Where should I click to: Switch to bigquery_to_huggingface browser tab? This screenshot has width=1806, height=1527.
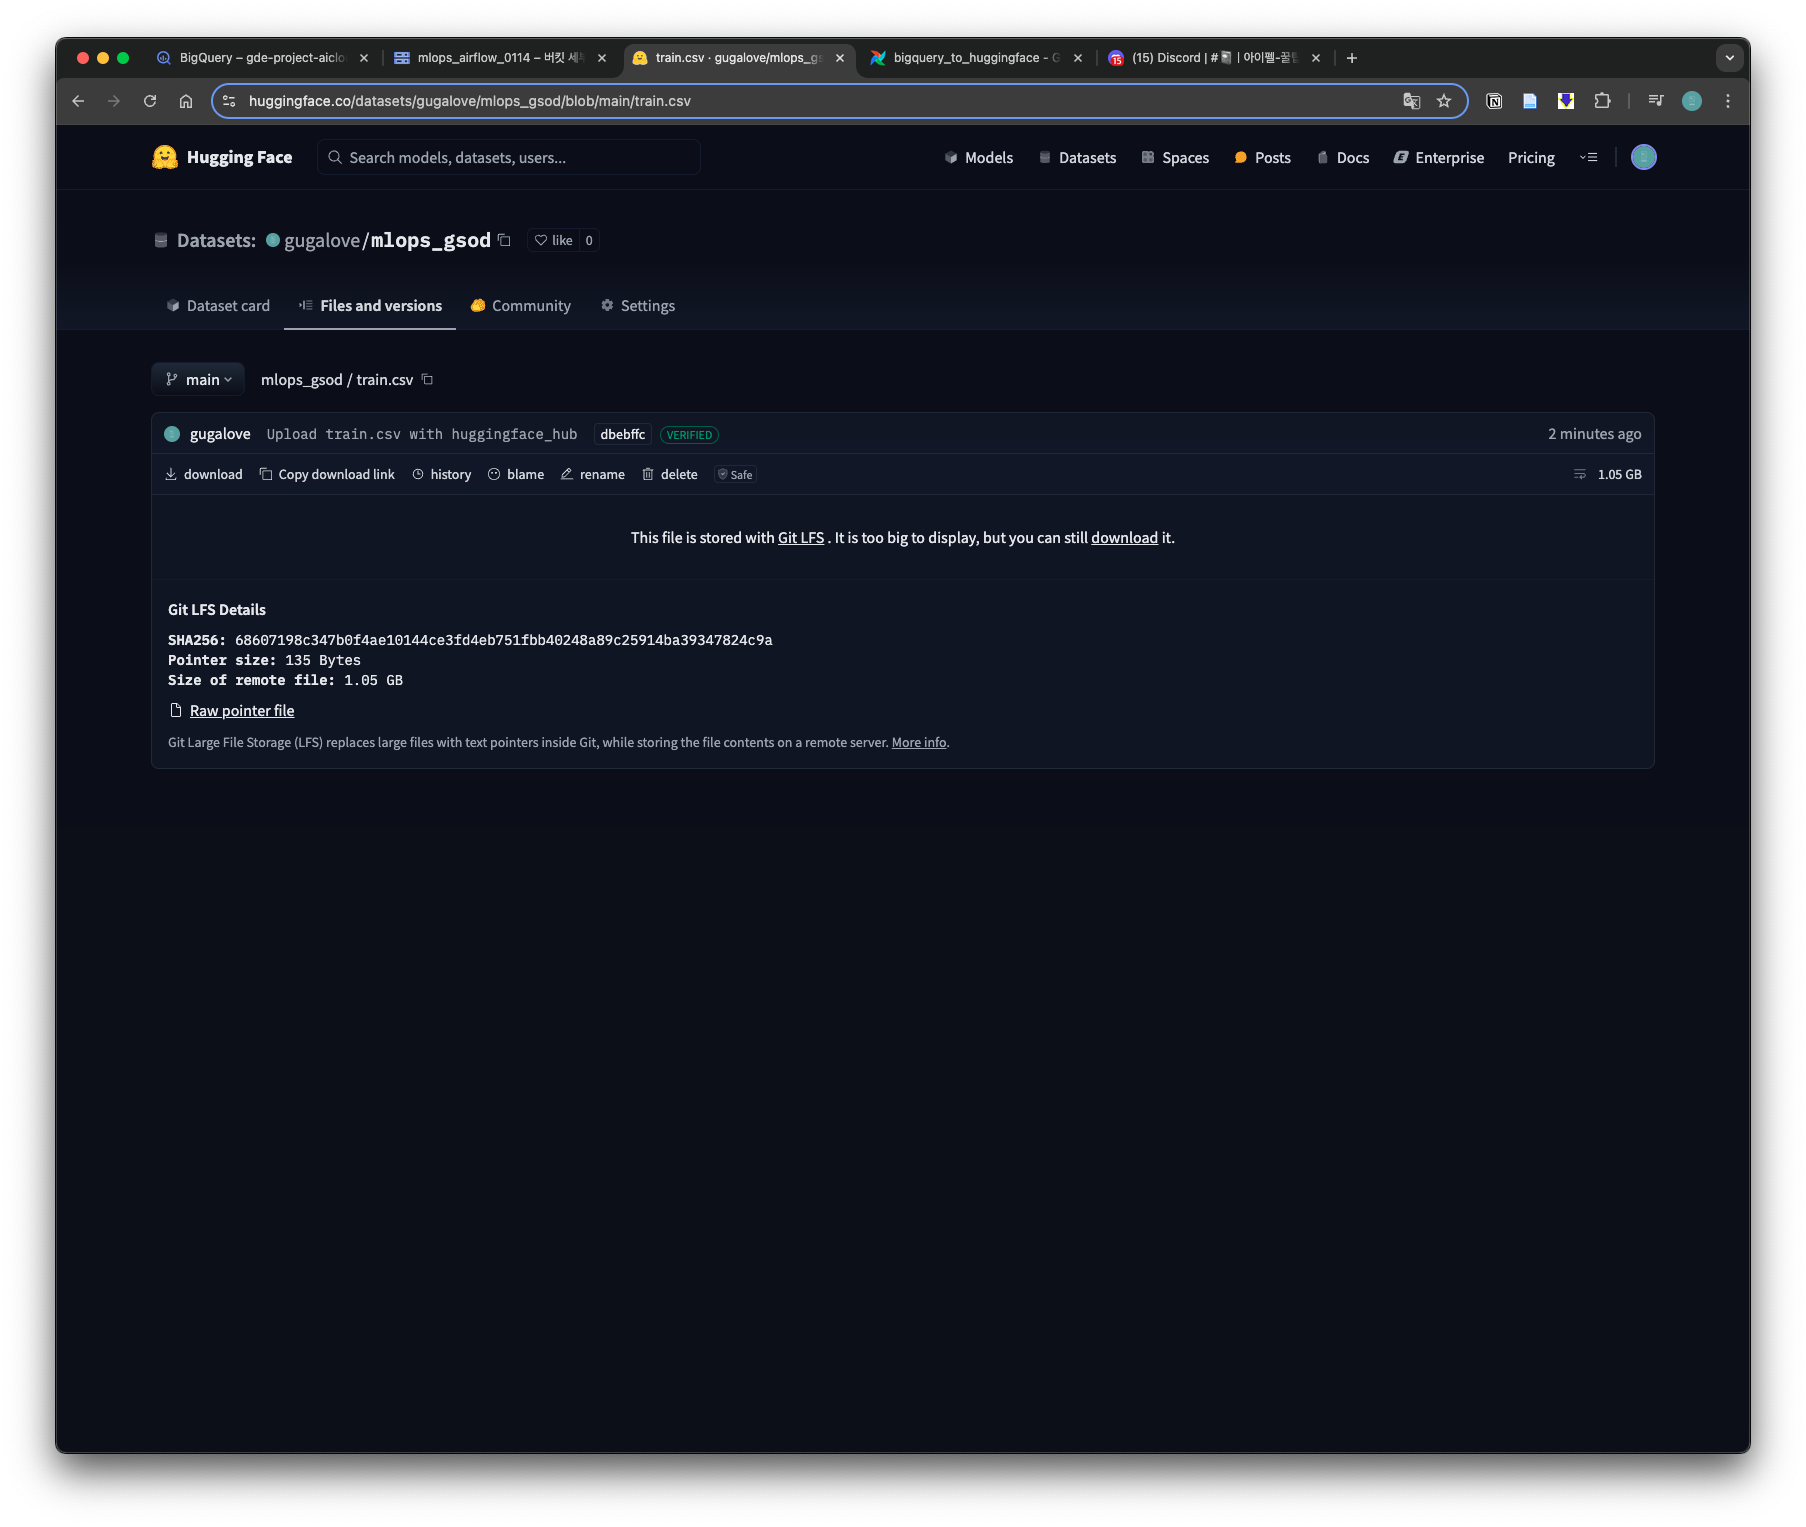pos(976,58)
